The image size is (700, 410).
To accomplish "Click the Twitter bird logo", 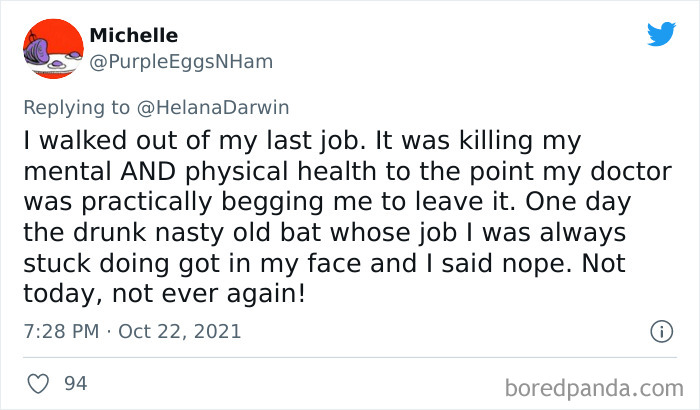I will tap(661, 35).
